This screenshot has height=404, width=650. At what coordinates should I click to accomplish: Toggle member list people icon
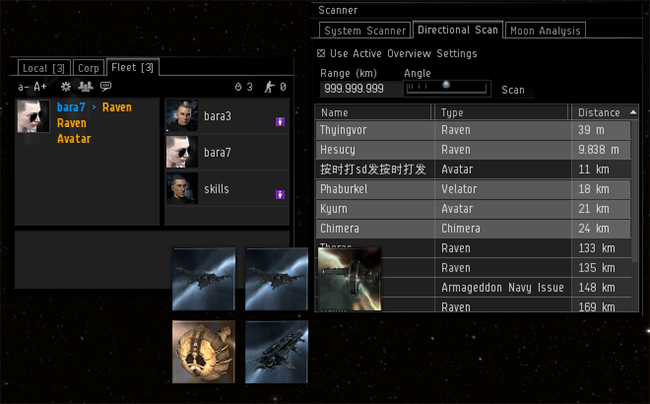(x=85, y=87)
